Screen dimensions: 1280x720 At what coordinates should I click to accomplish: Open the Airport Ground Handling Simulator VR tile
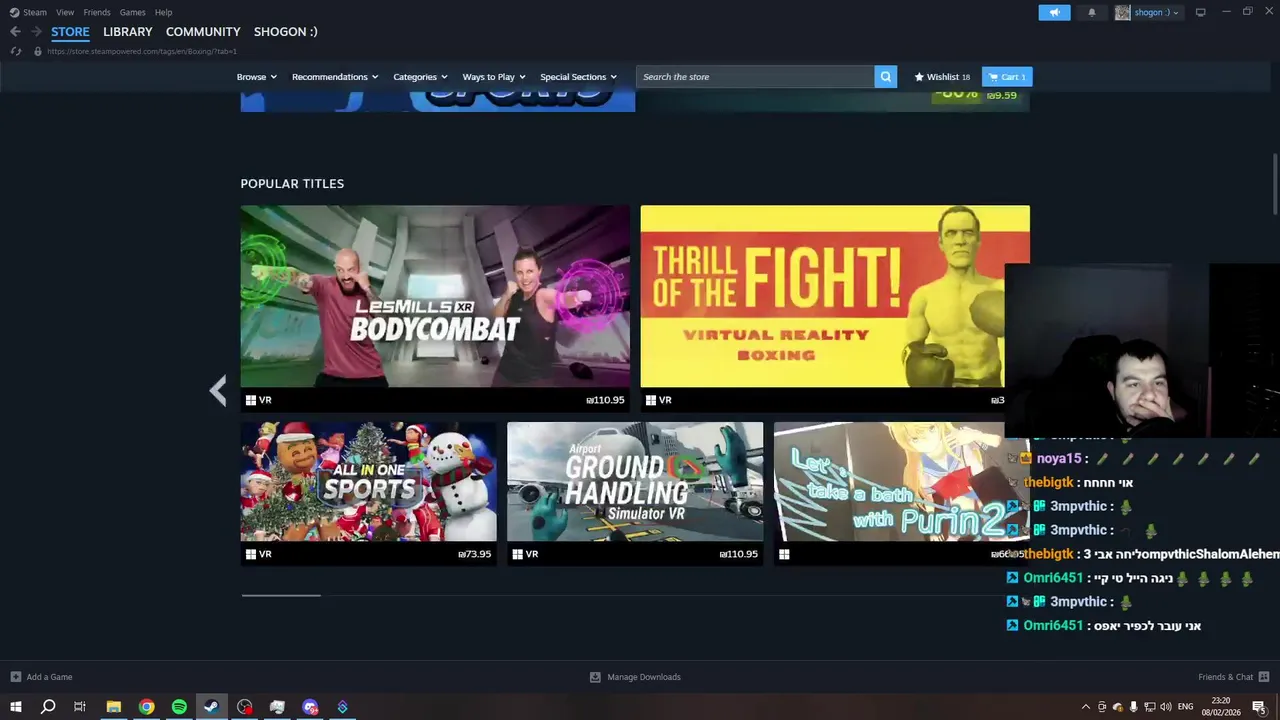[635, 493]
